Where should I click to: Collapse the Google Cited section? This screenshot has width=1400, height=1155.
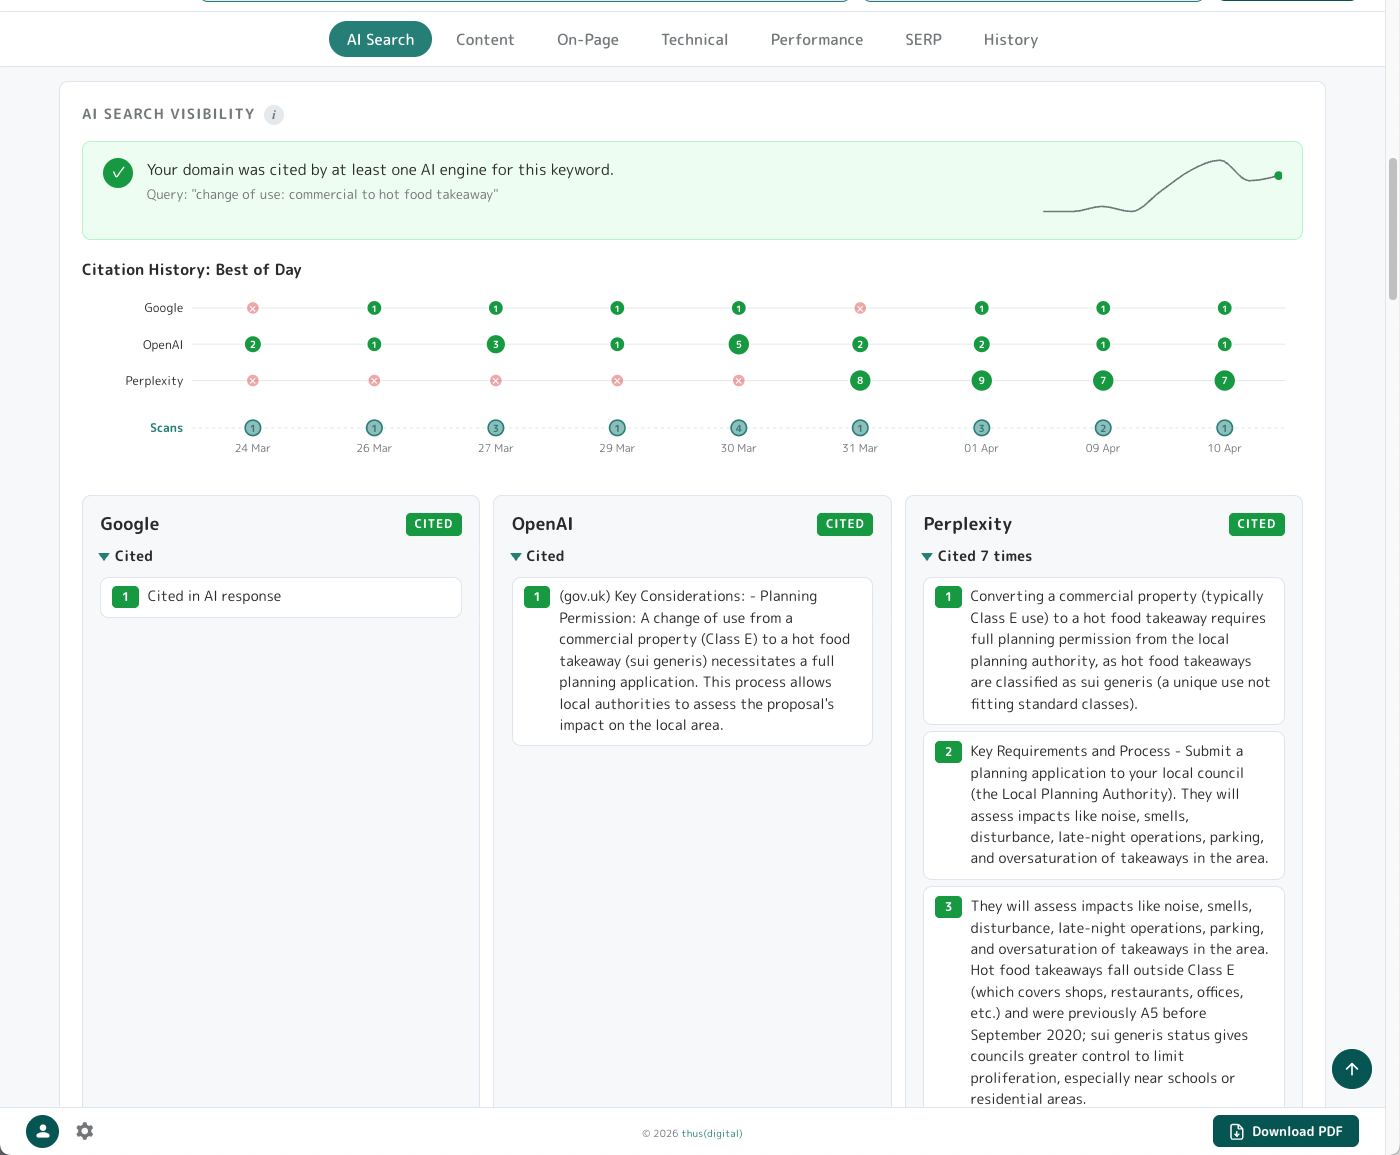pos(126,556)
